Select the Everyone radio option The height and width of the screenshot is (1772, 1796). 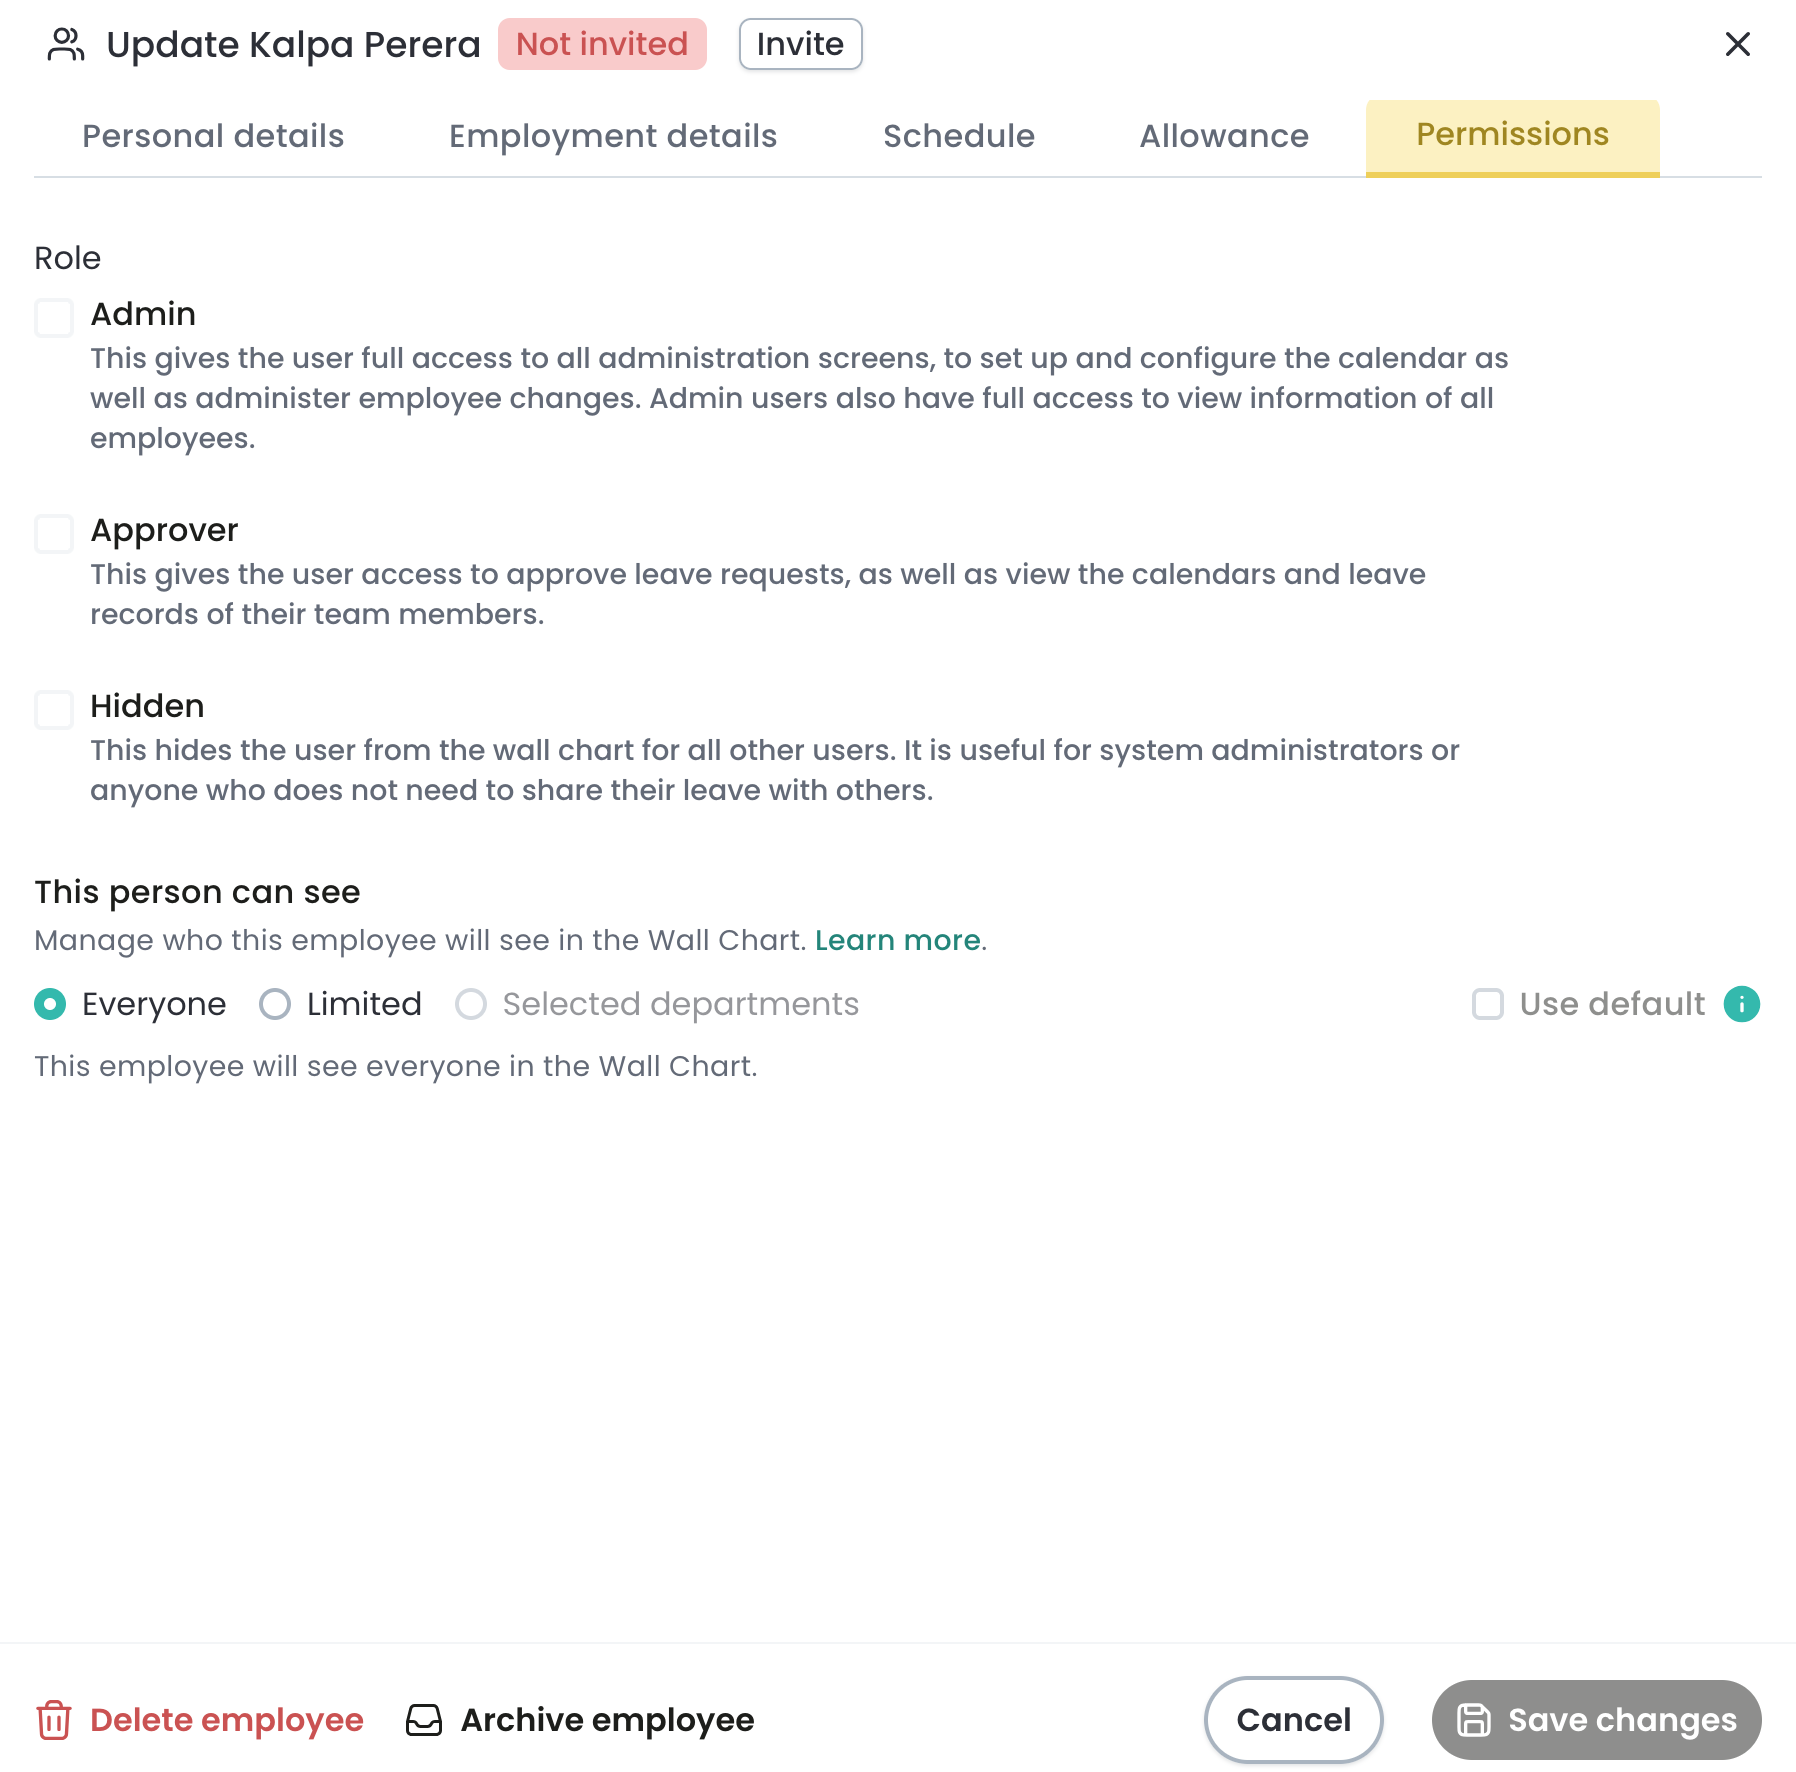point(50,1004)
